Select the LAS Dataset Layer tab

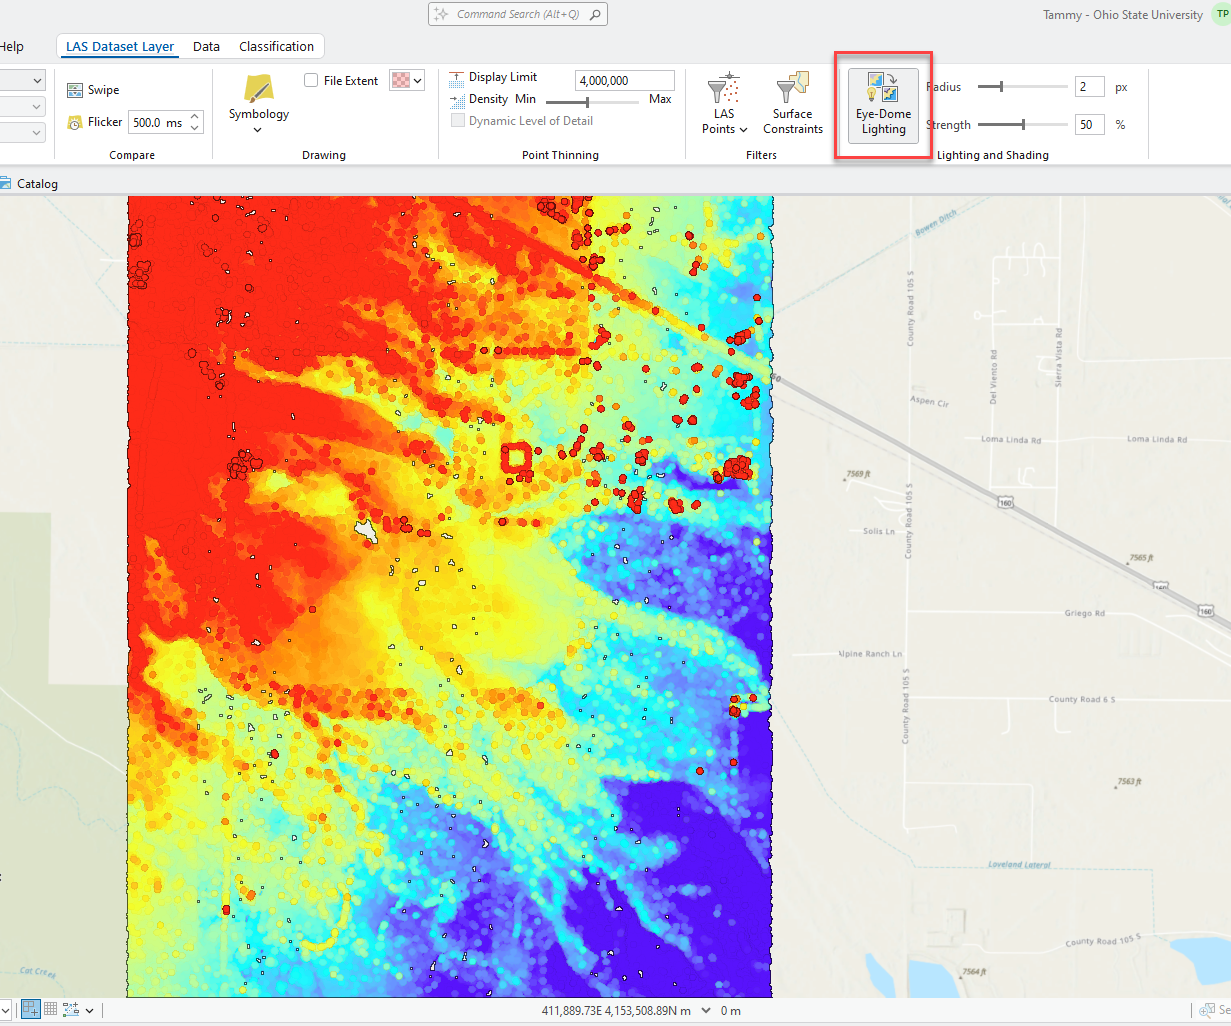pos(120,47)
